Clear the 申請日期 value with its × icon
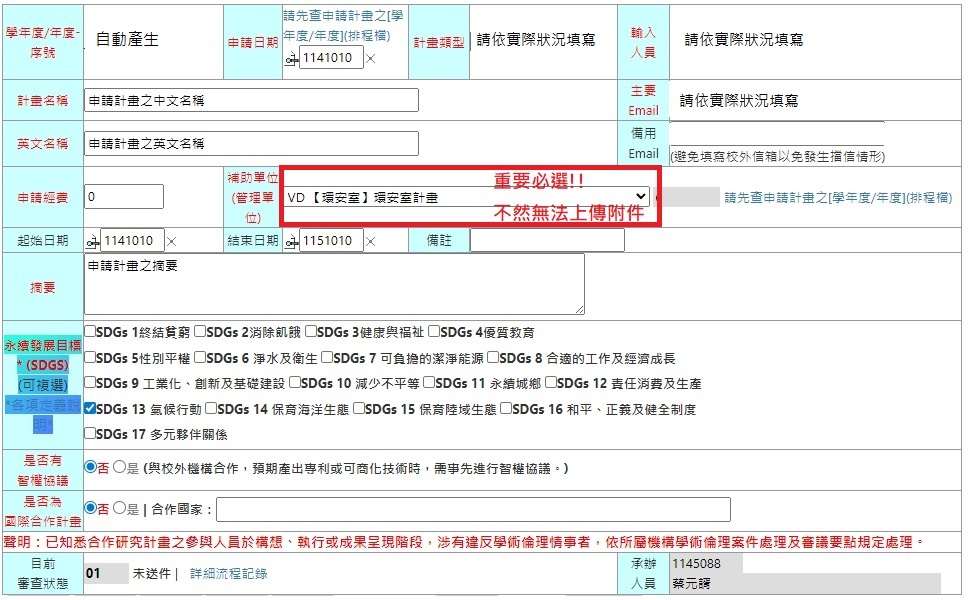The height and width of the screenshot is (600, 972). [x=371, y=59]
